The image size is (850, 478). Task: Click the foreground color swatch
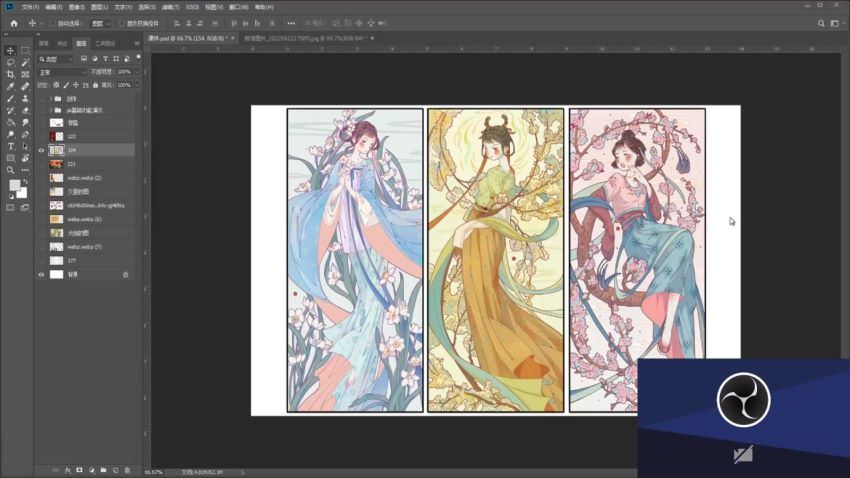point(15,185)
